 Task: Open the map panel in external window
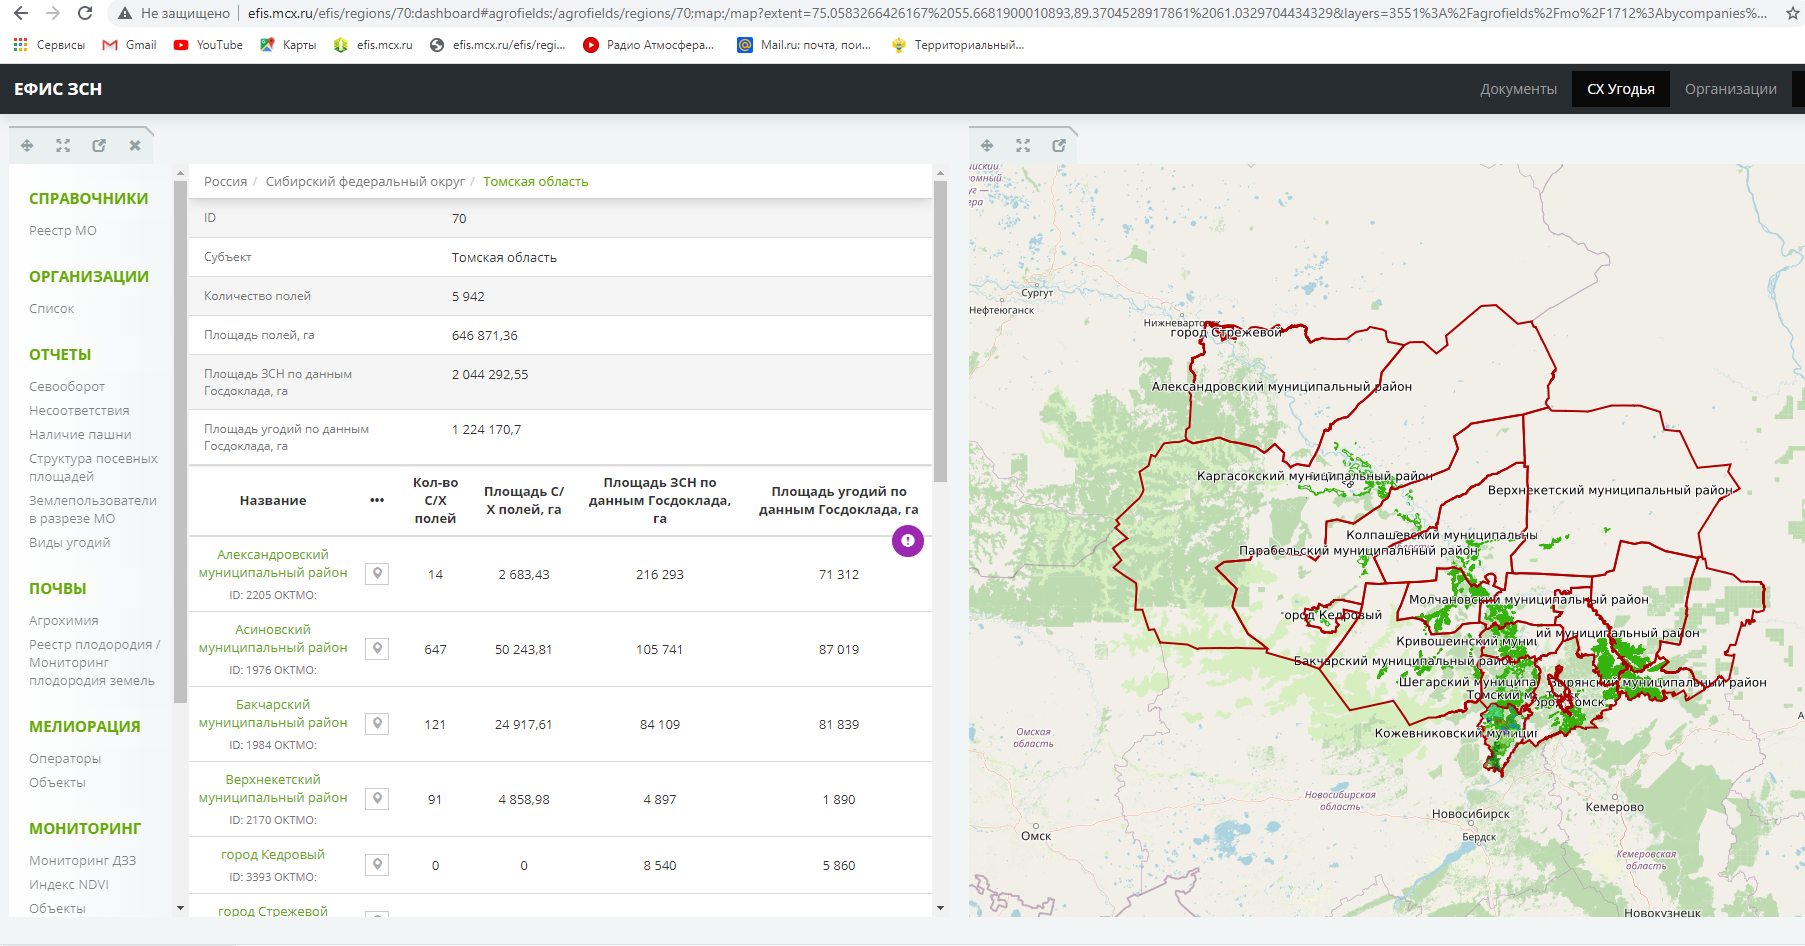[x=1059, y=146]
